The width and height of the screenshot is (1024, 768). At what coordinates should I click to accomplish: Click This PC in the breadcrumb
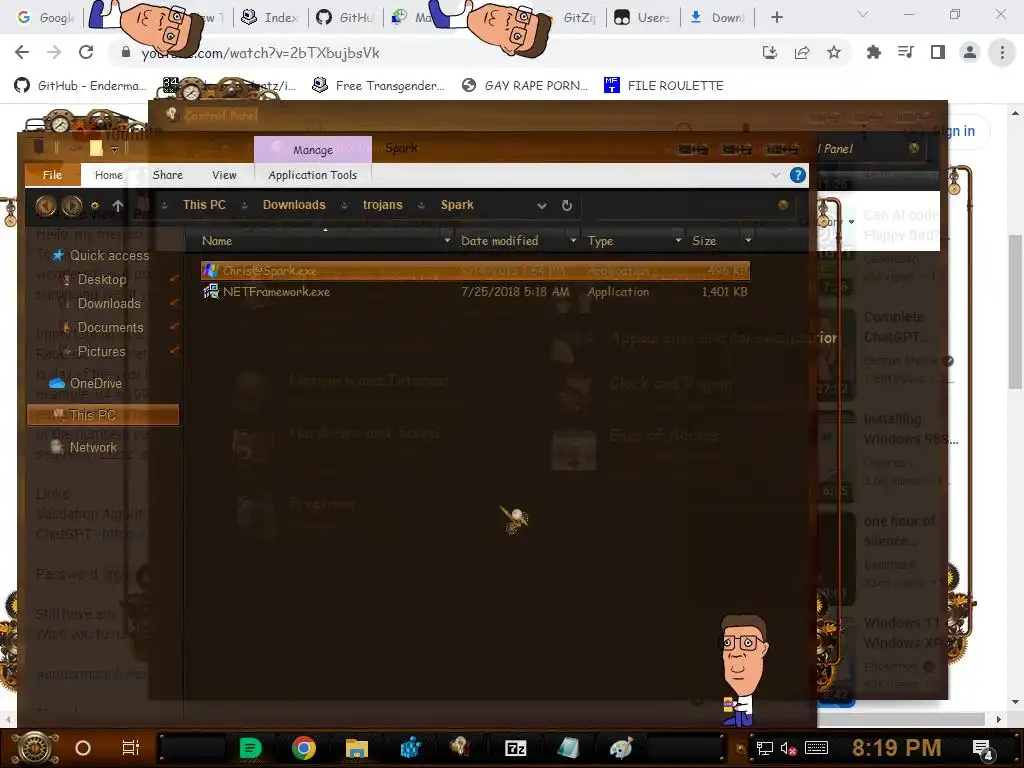coord(204,205)
